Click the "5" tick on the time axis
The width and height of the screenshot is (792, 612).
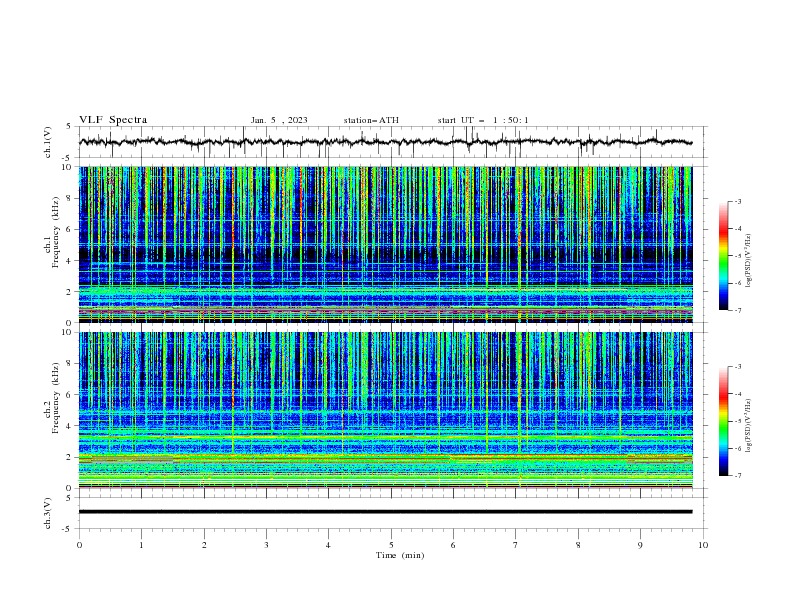(x=391, y=545)
